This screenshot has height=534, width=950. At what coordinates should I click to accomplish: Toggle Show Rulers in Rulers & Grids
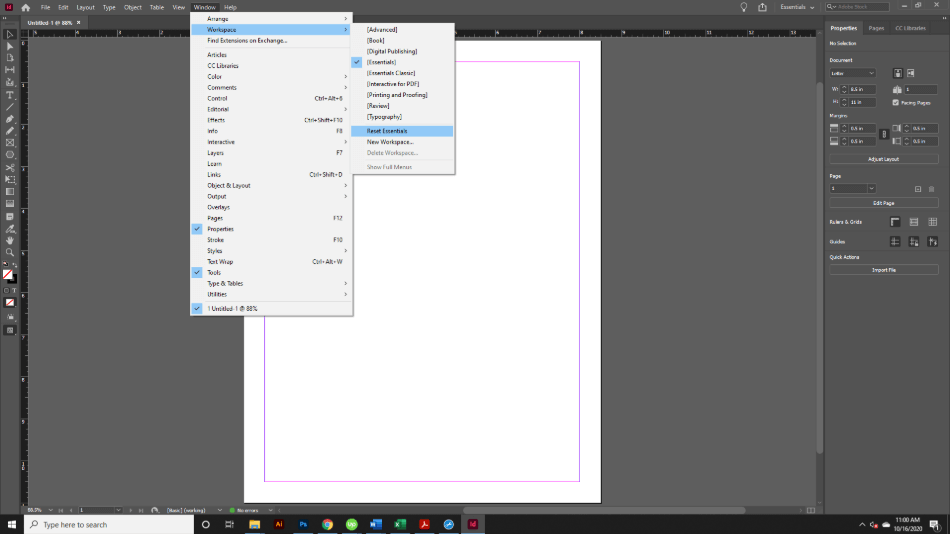(x=895, y=222)
